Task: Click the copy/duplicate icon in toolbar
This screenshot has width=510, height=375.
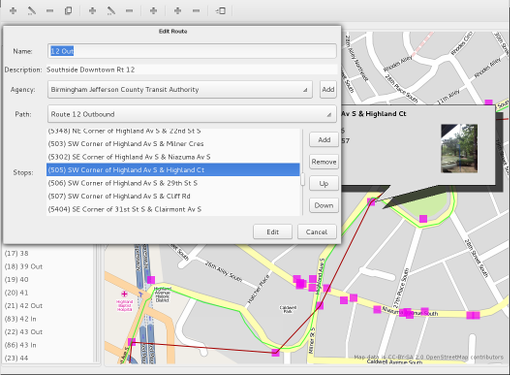Action: point(68,11)
